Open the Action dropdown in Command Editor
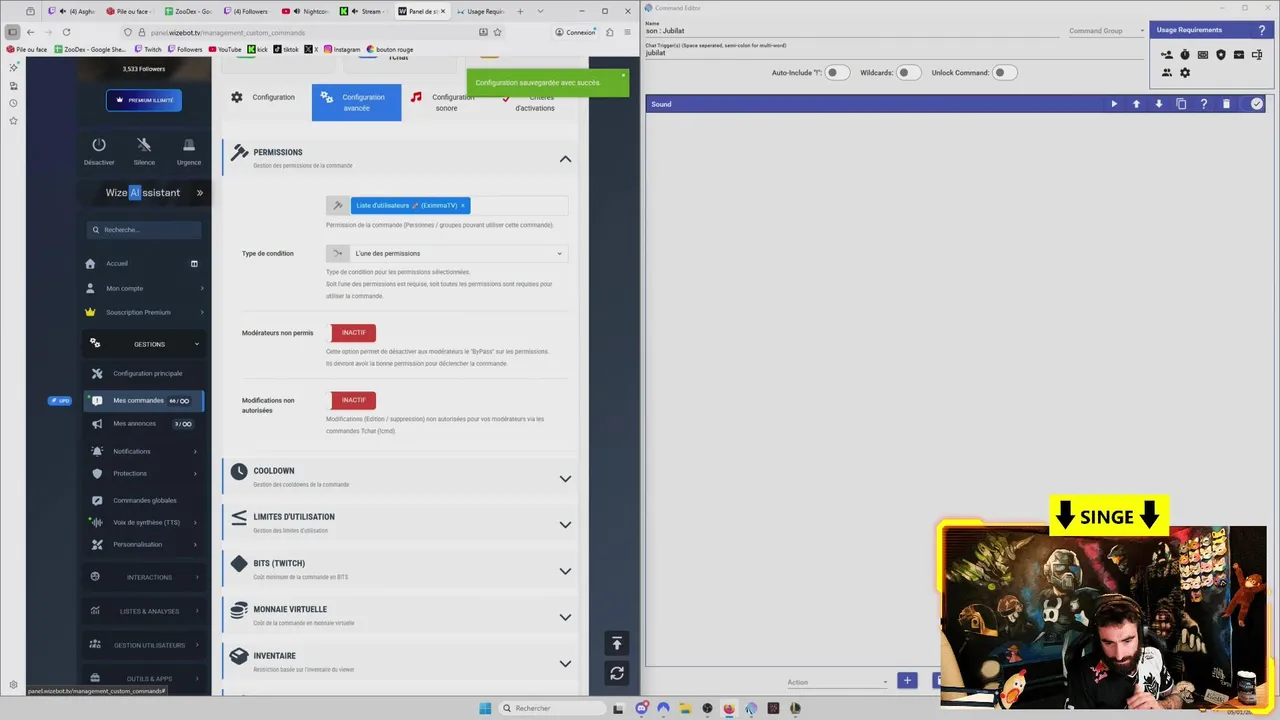The height and width of the screenshot is (720, 1280). pos(836,682)
